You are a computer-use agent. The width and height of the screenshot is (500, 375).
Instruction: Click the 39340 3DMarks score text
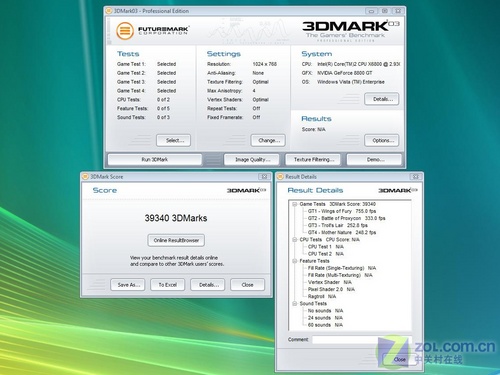(x=176, y=218)
